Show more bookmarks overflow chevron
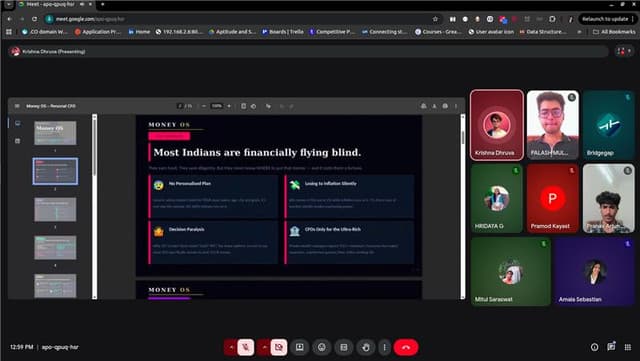 [579, 31]
